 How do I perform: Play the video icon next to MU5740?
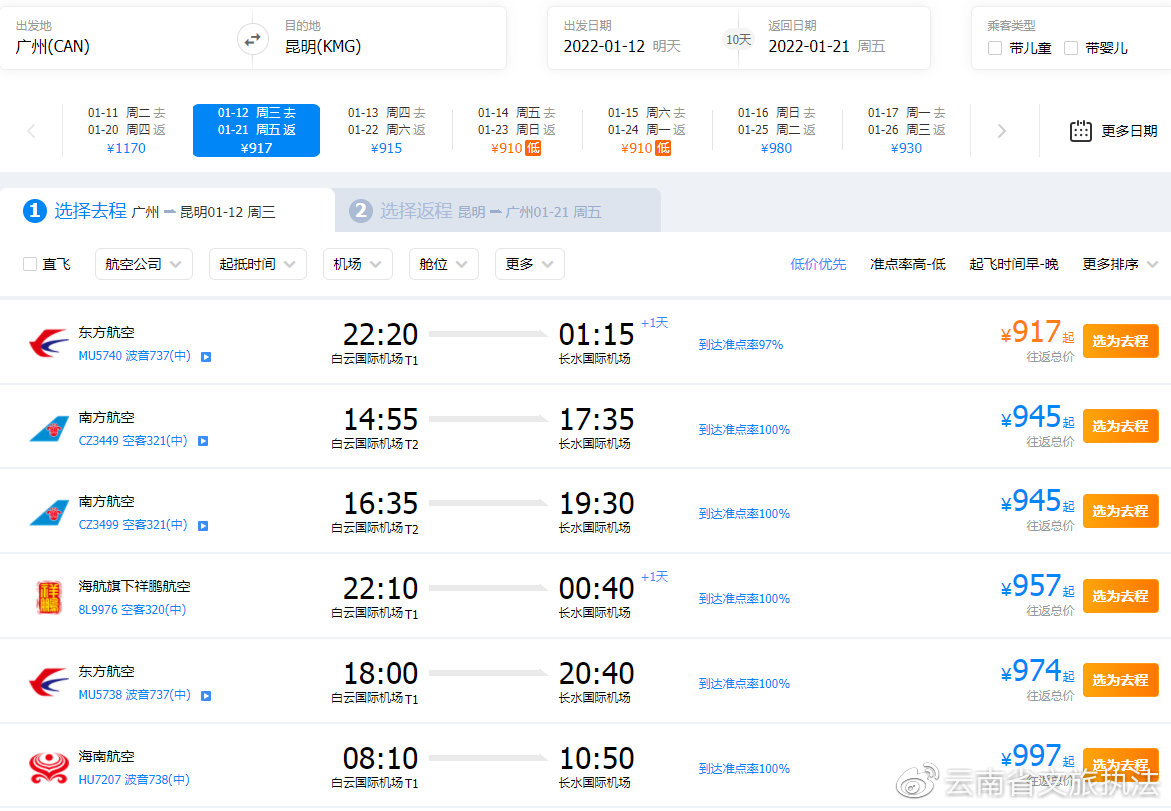click(205, 356)
